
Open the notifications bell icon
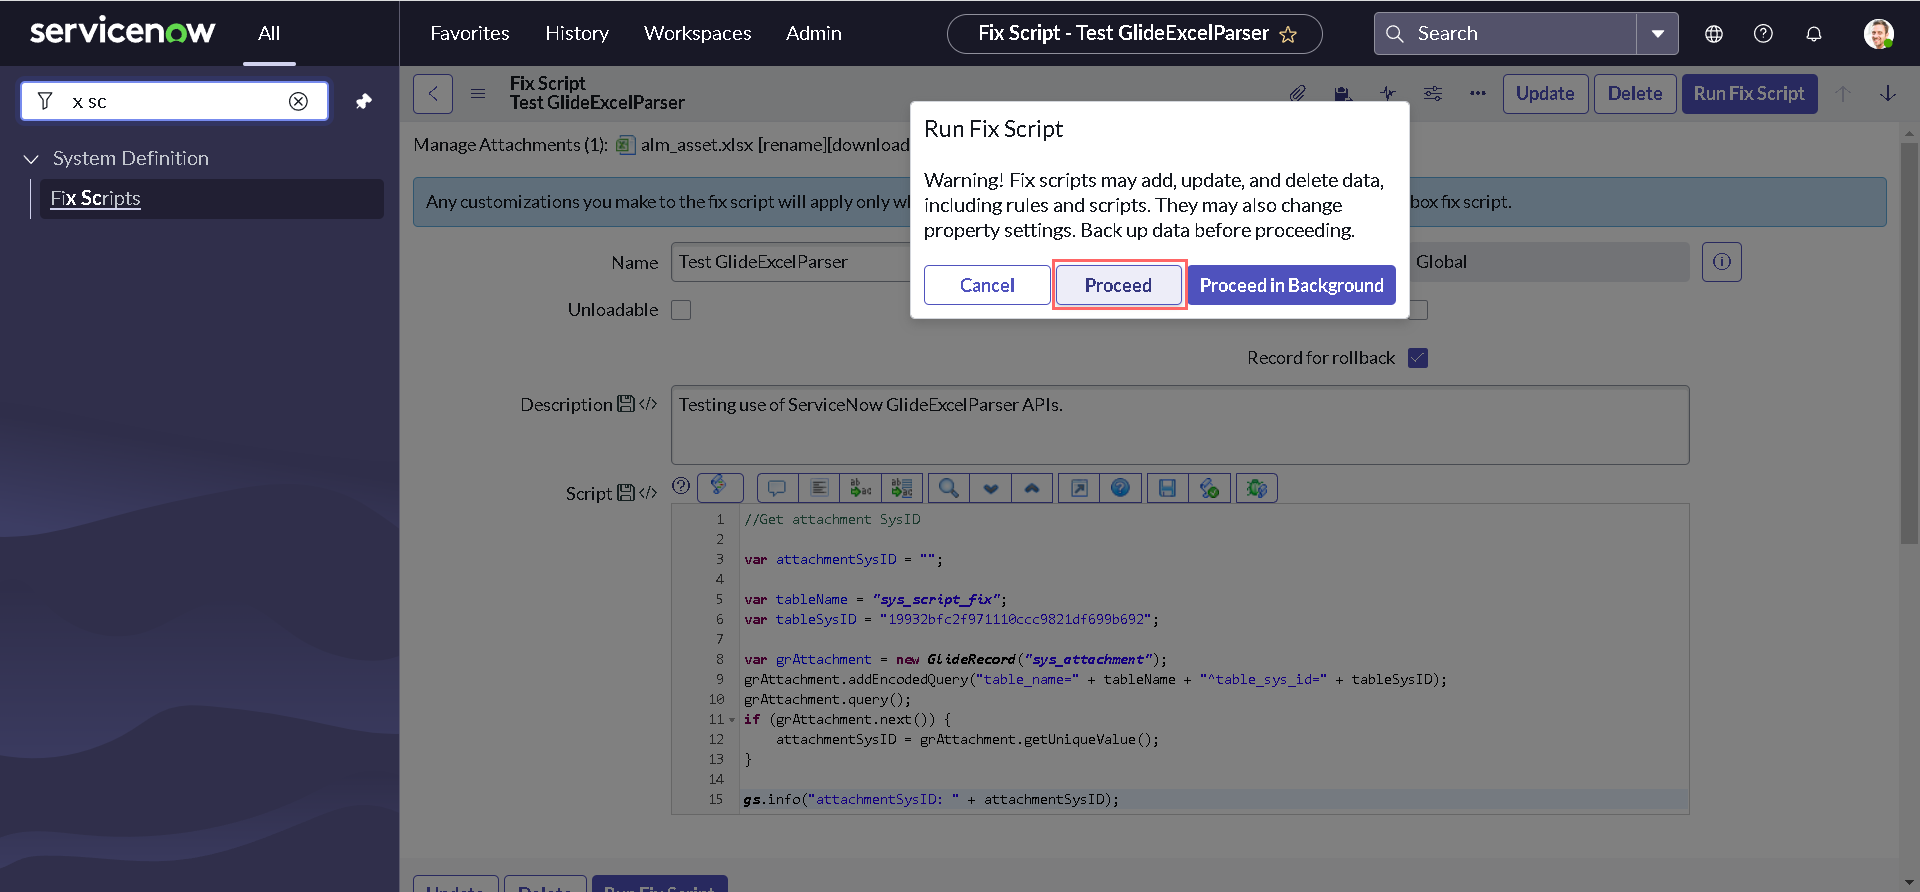coord(1814,34)
